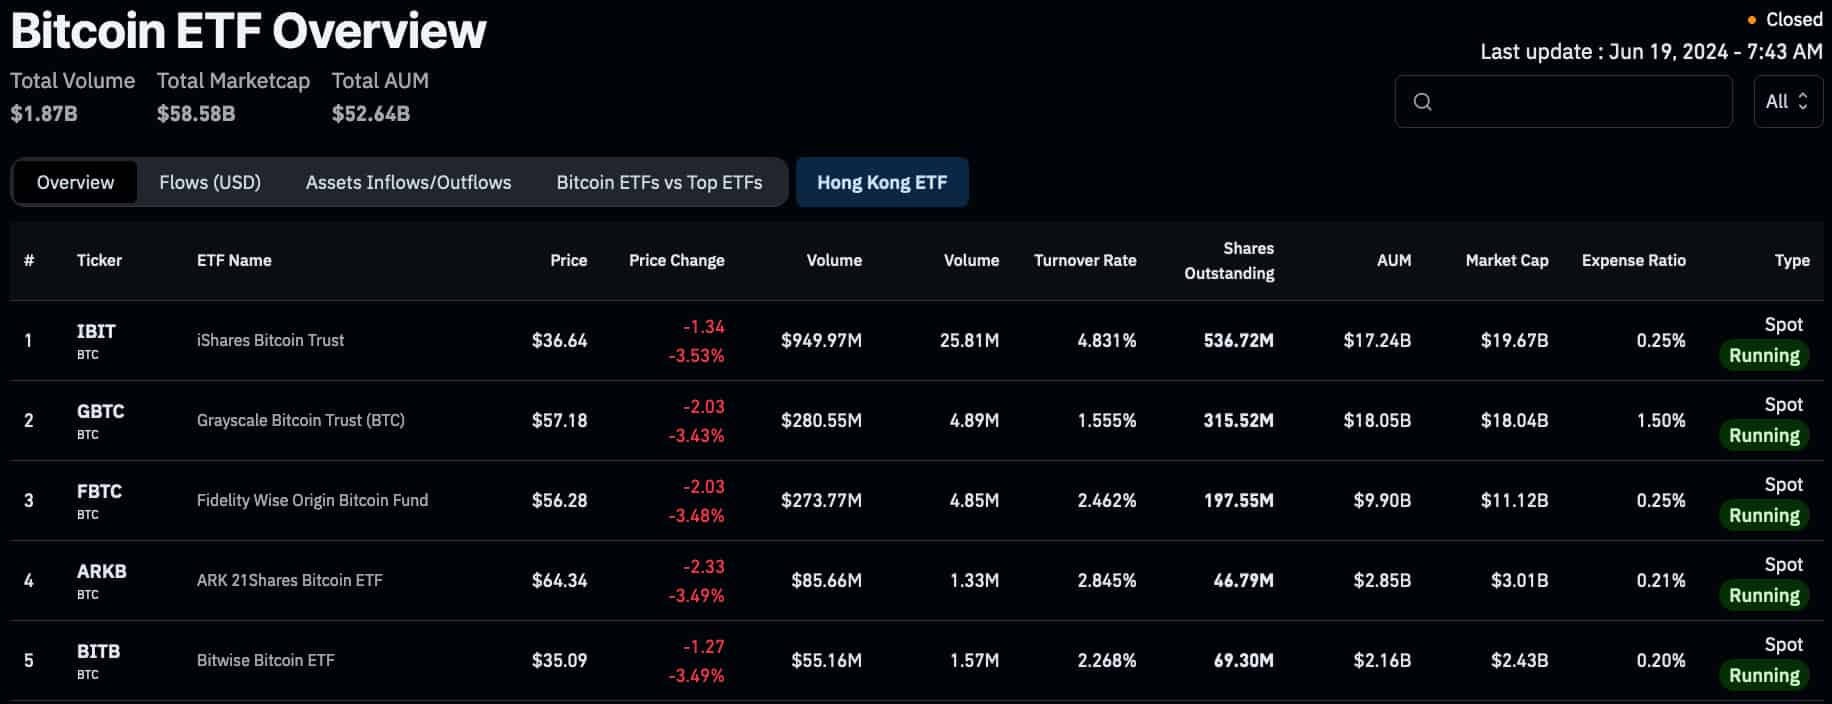
Task: Switch to the Assets Inflows/Outflows tab
Action: click(x=407, y=182)
